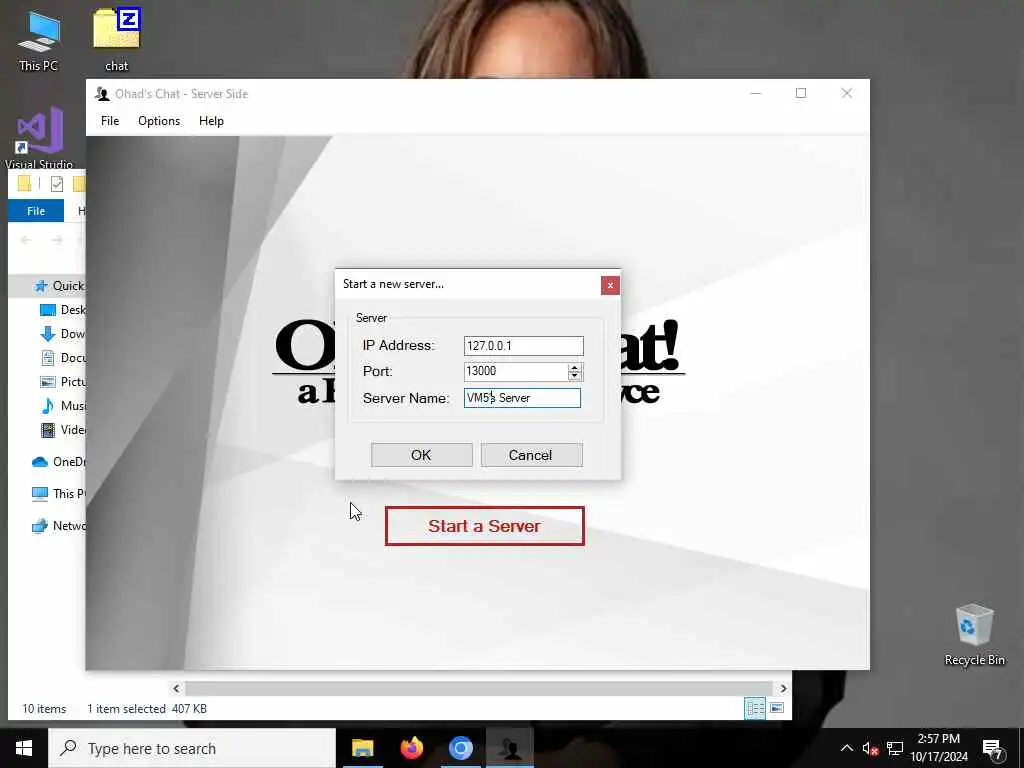Open Videos in Explorer sidebar
Viewport: 1024px width, 768px height.
(x=63, y=430)
